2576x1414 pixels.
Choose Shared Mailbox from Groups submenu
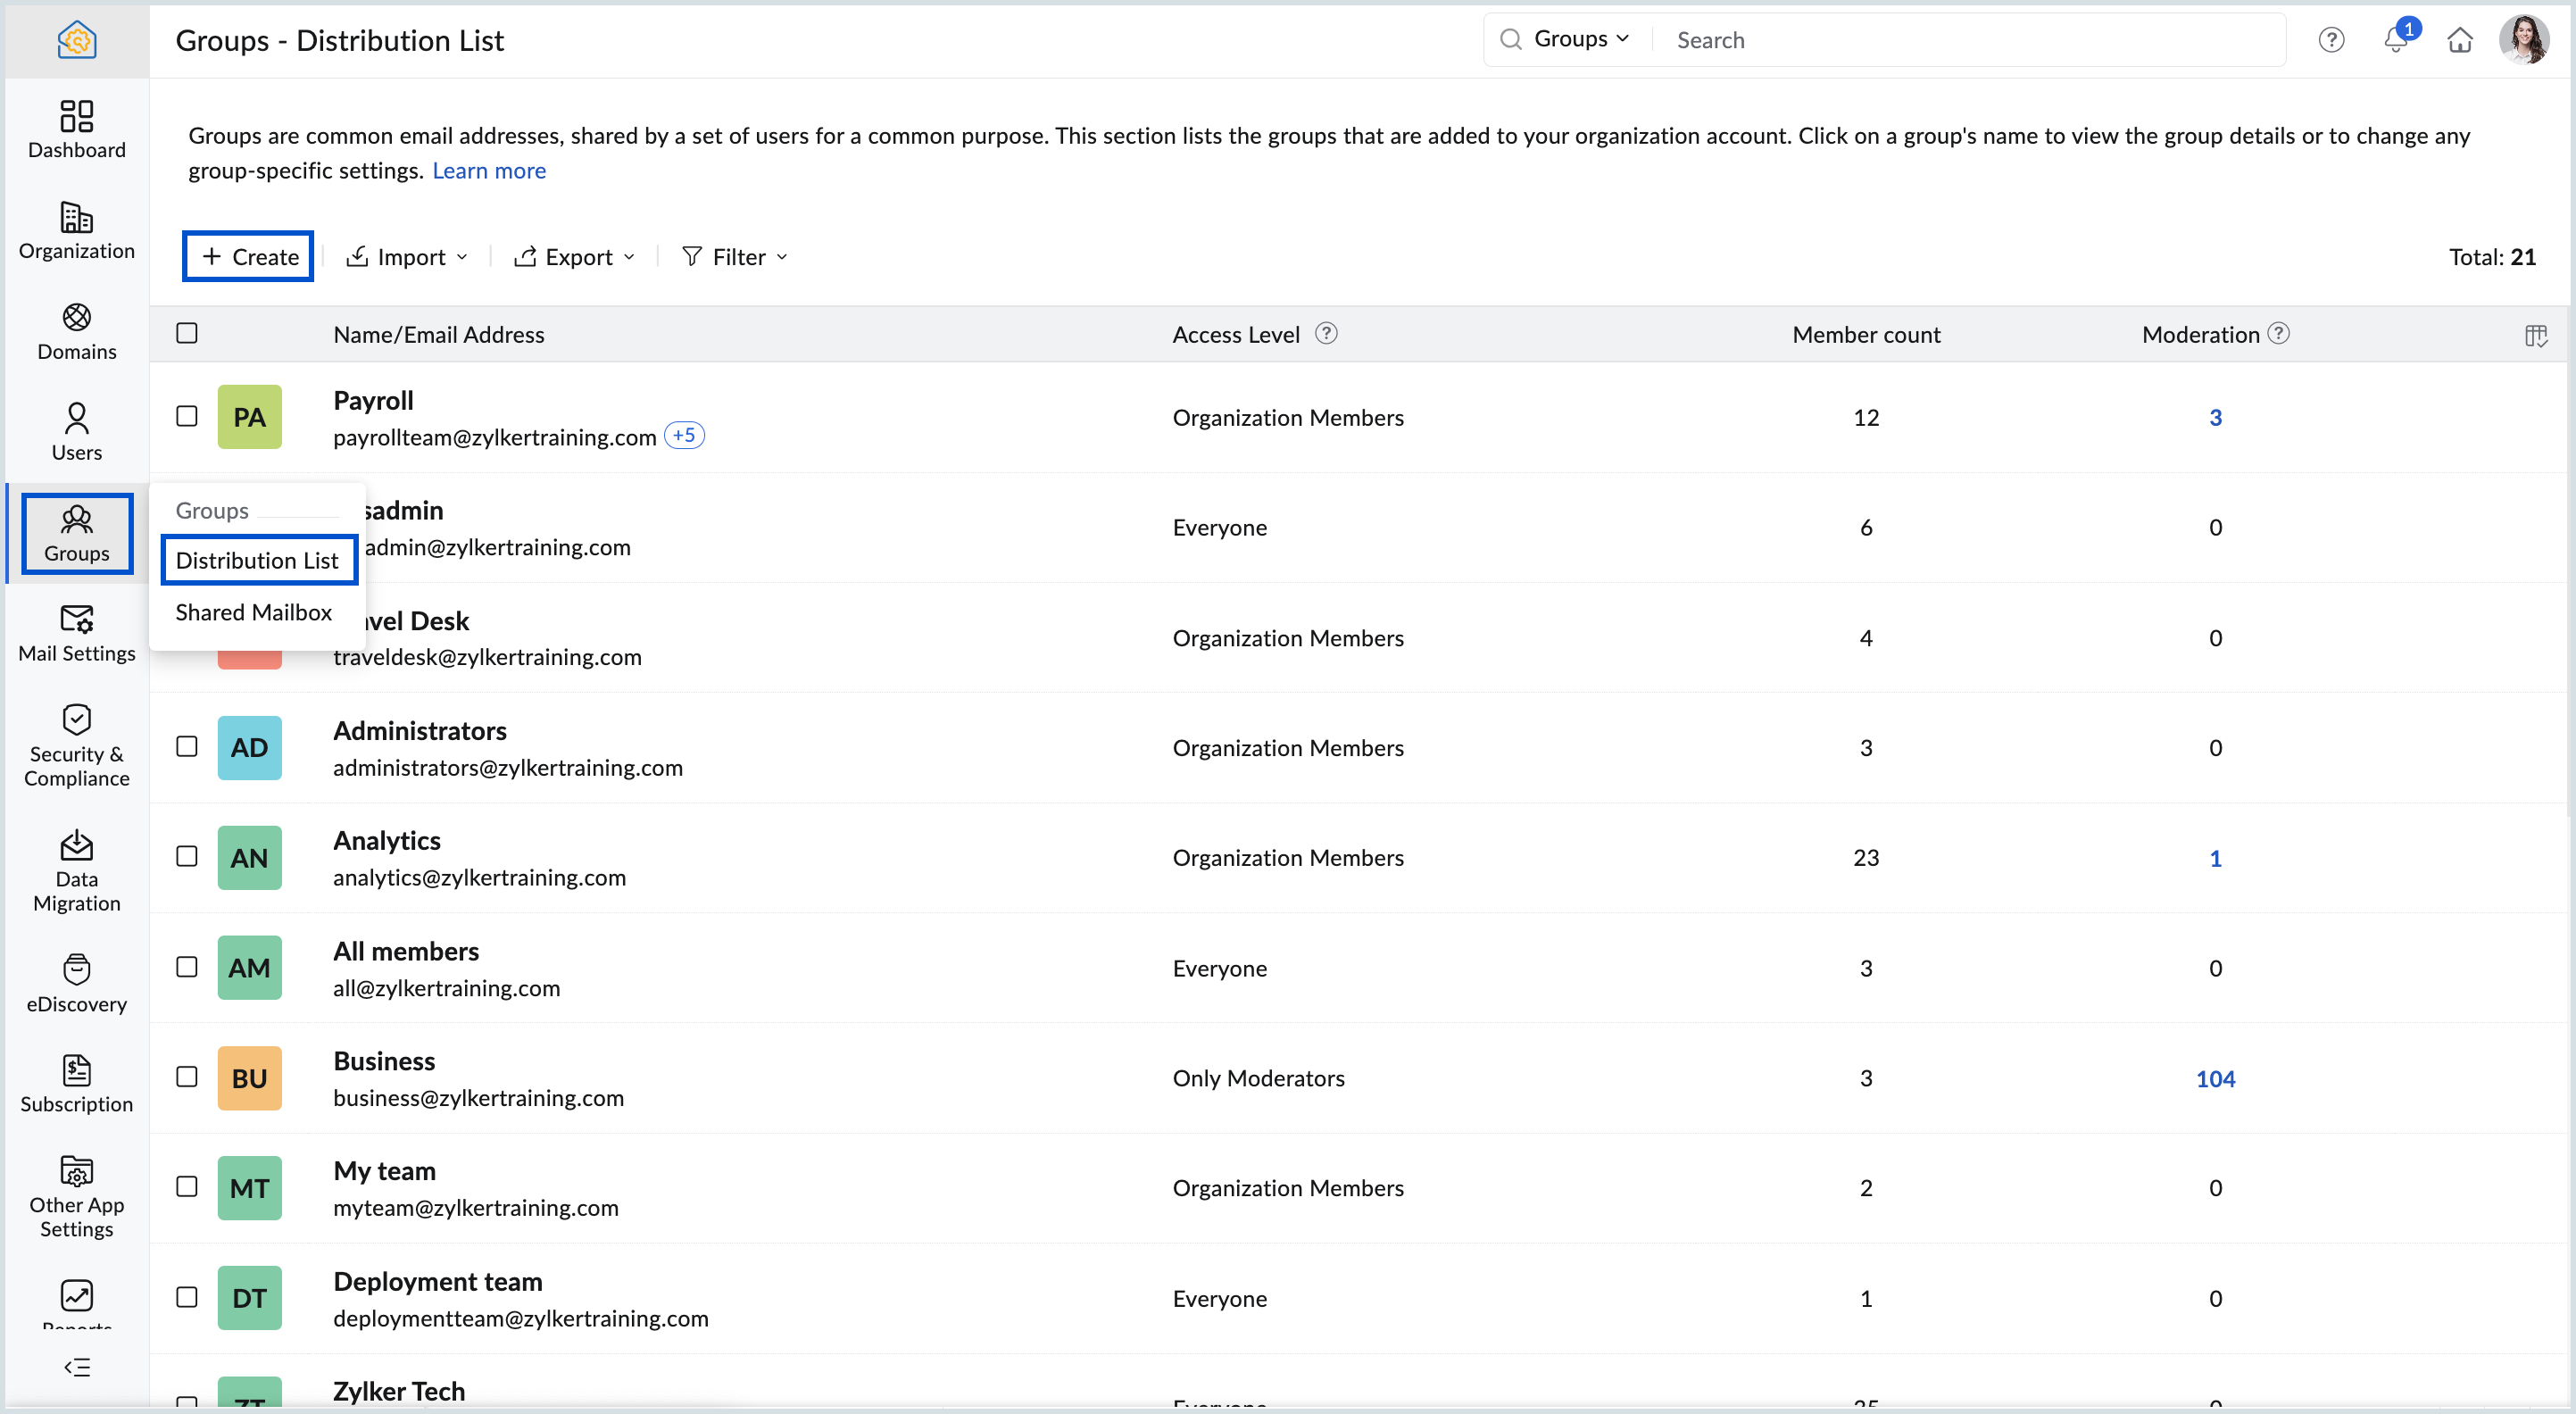click(x=253, y=612)
